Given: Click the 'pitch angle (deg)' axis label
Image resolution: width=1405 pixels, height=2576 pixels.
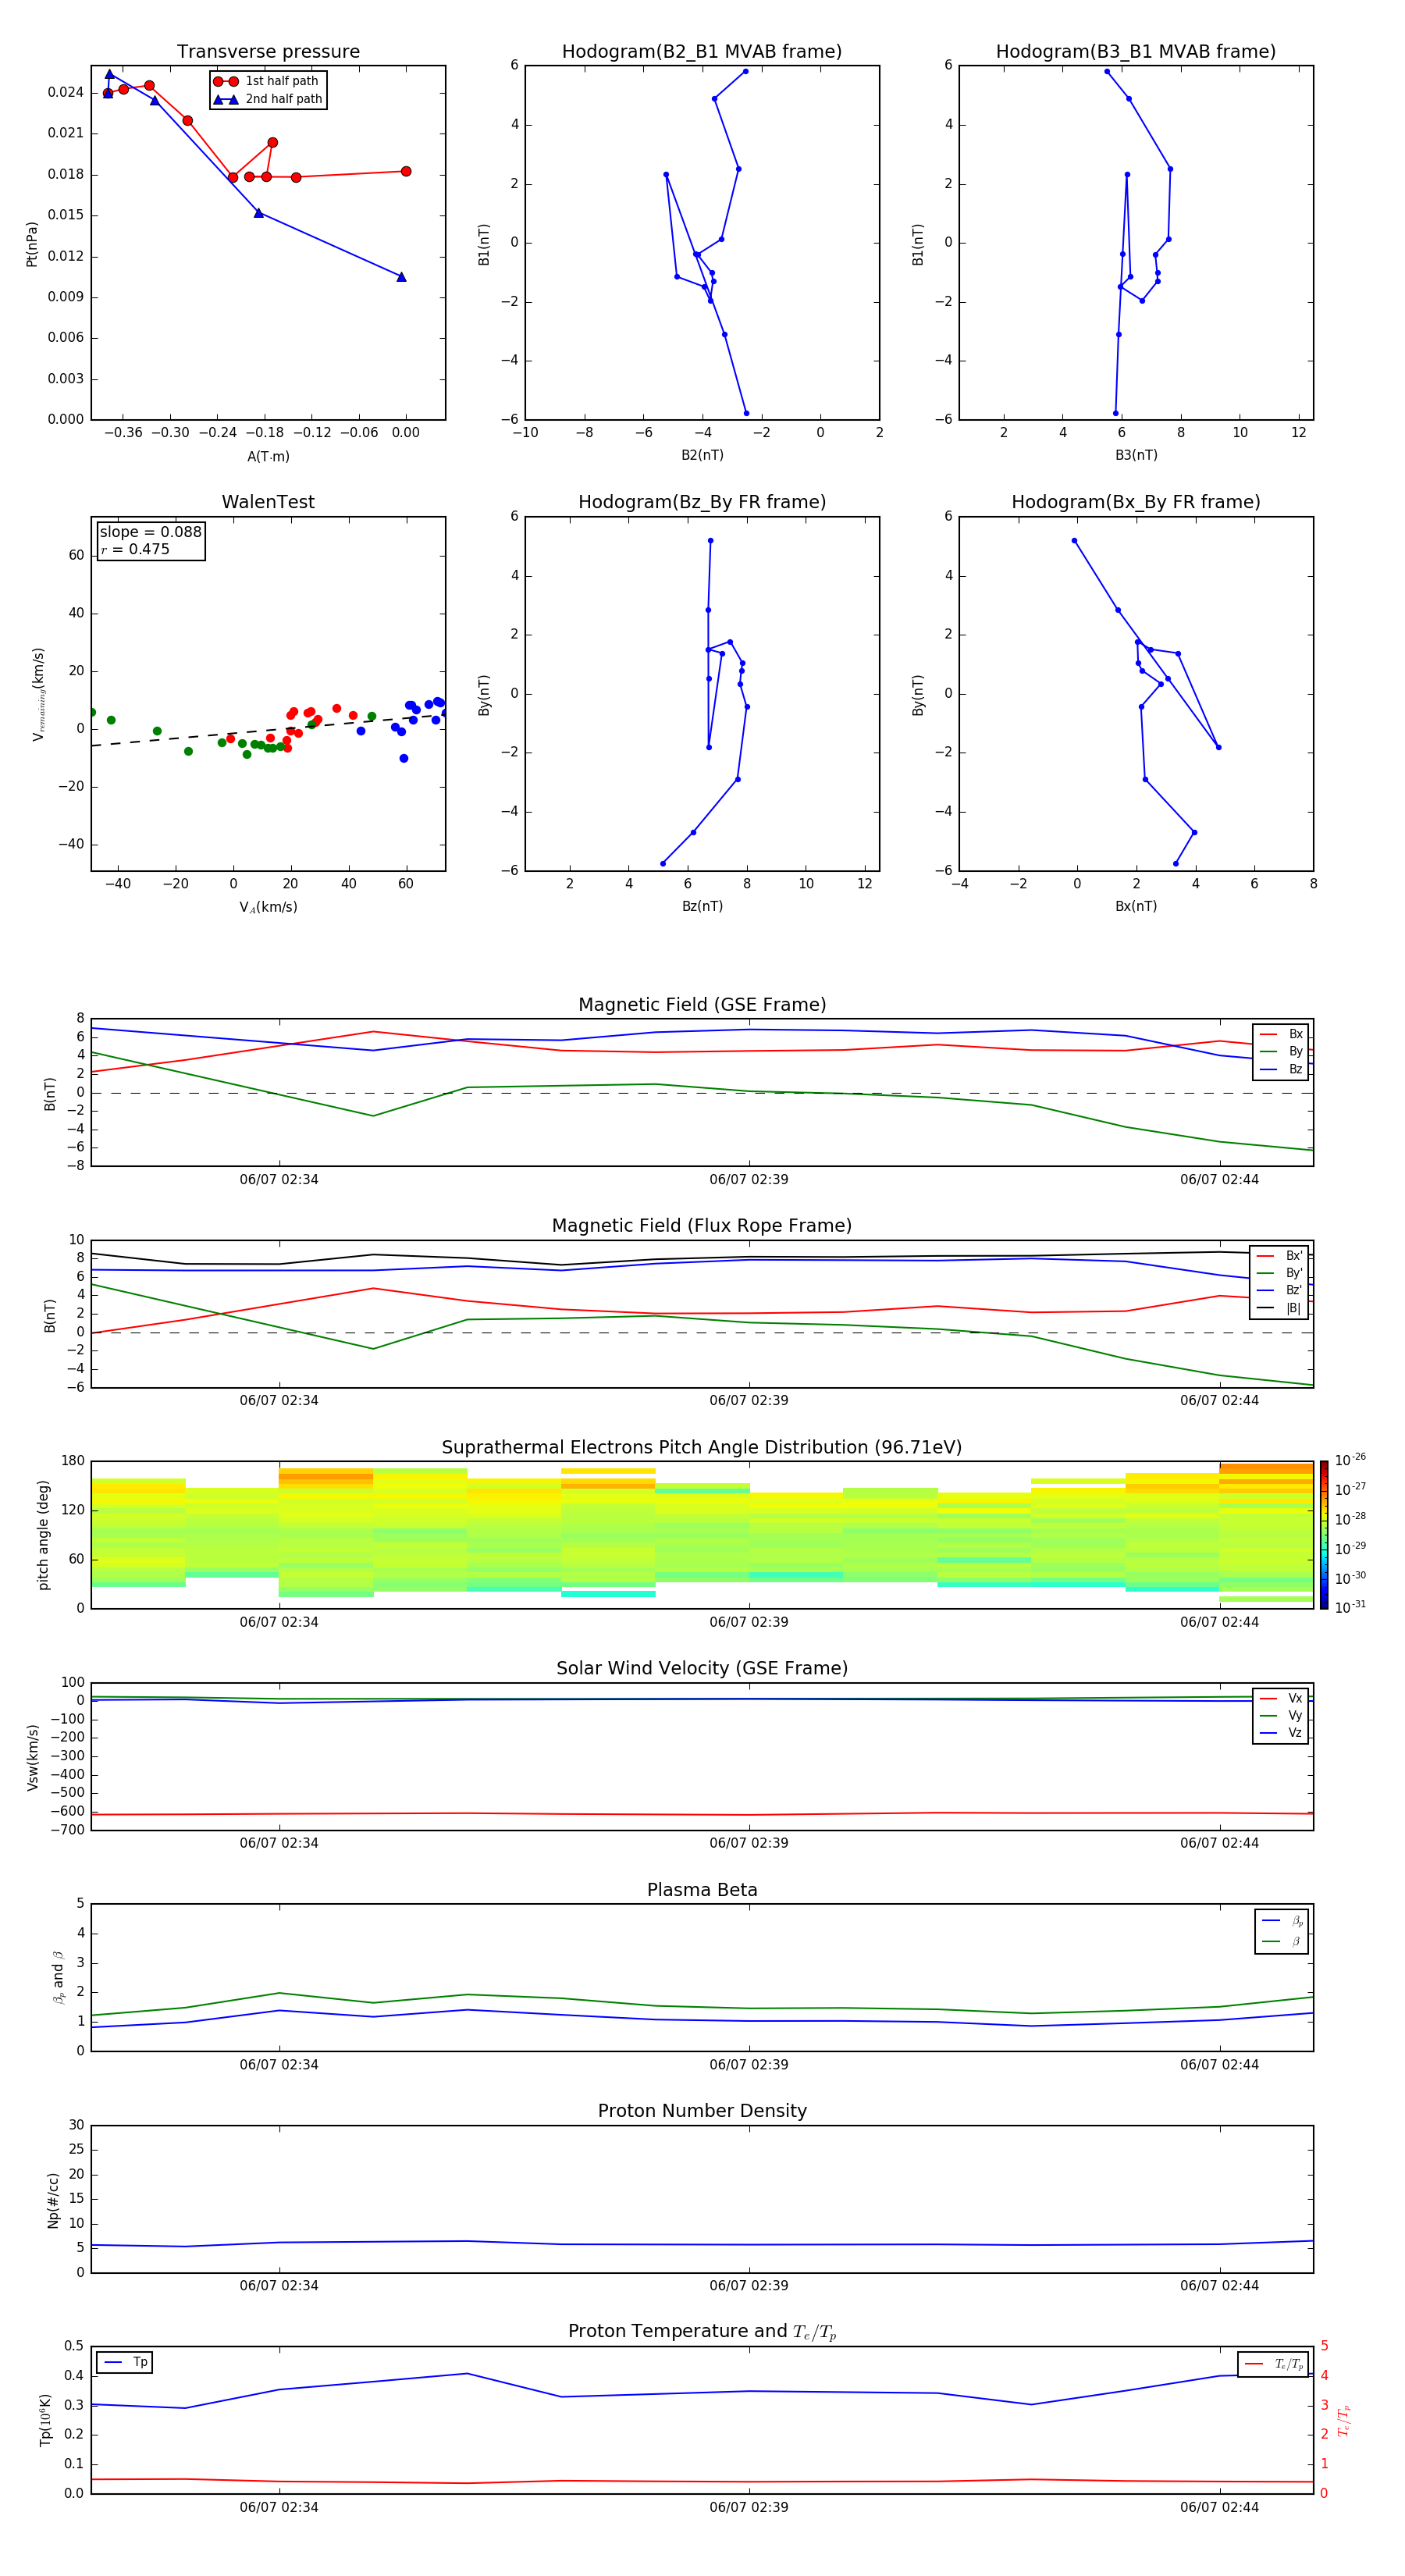Looking at the screenshot, I should pos(43,1535).
